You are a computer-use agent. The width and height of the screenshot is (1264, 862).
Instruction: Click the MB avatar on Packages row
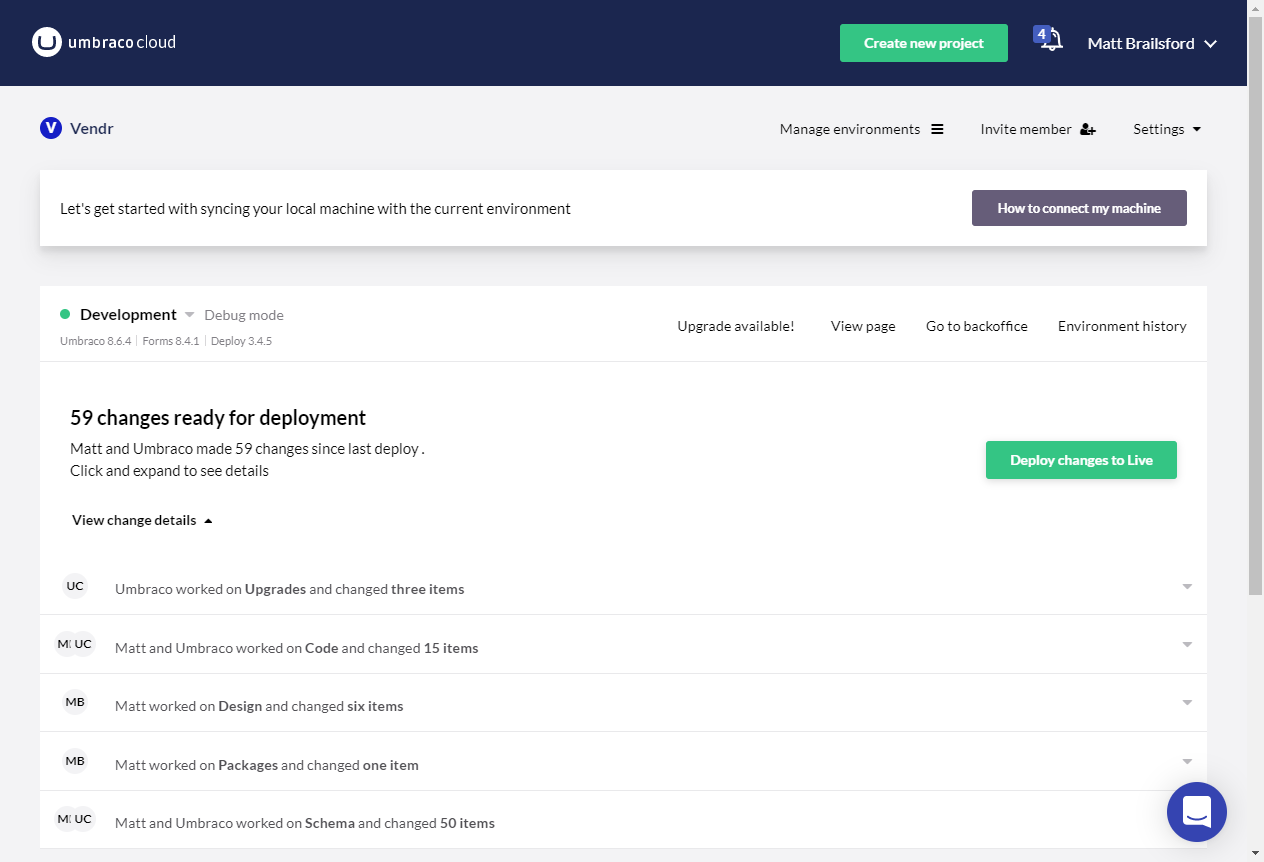click(75, 762)
